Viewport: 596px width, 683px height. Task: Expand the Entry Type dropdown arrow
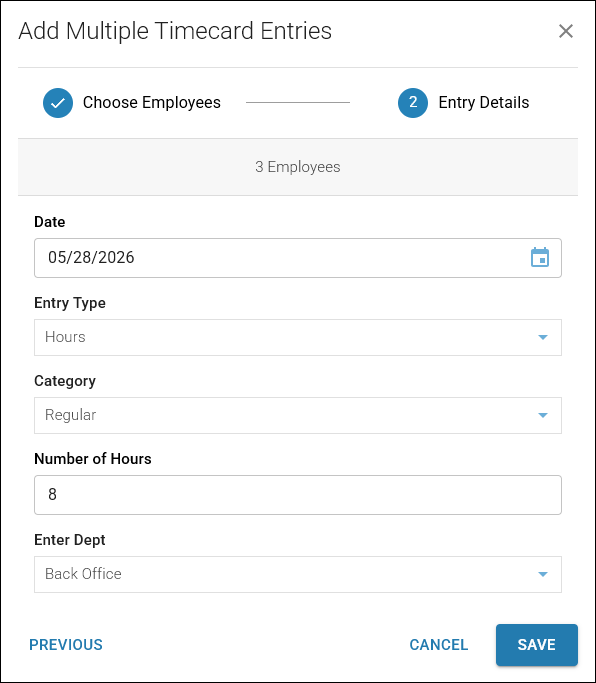pyautogui.click(x=542, y=337)
